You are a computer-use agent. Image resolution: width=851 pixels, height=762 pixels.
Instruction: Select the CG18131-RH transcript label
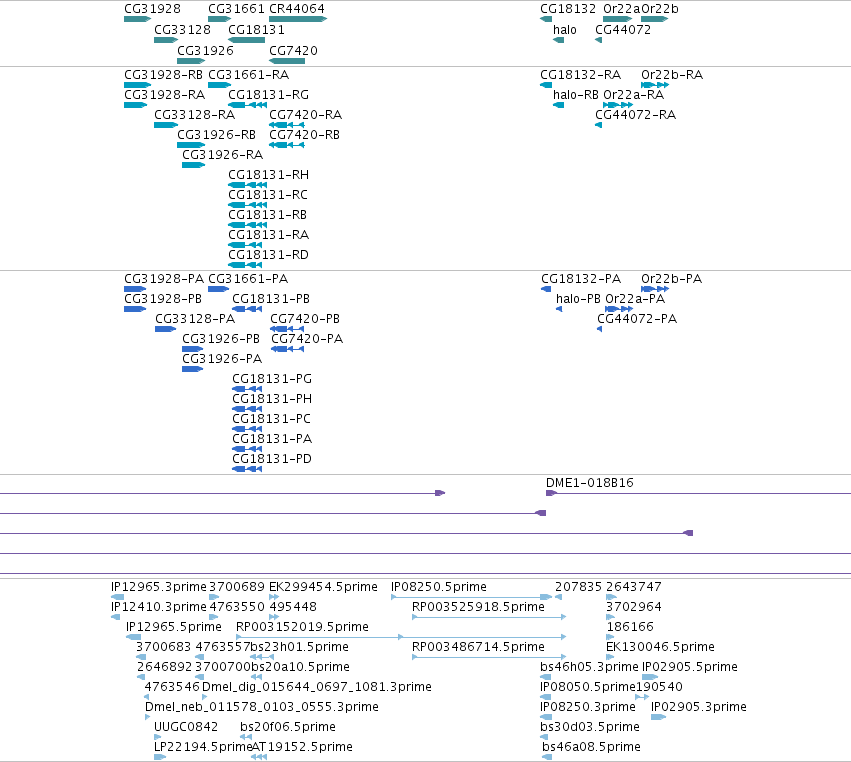[x=269, y=175]
